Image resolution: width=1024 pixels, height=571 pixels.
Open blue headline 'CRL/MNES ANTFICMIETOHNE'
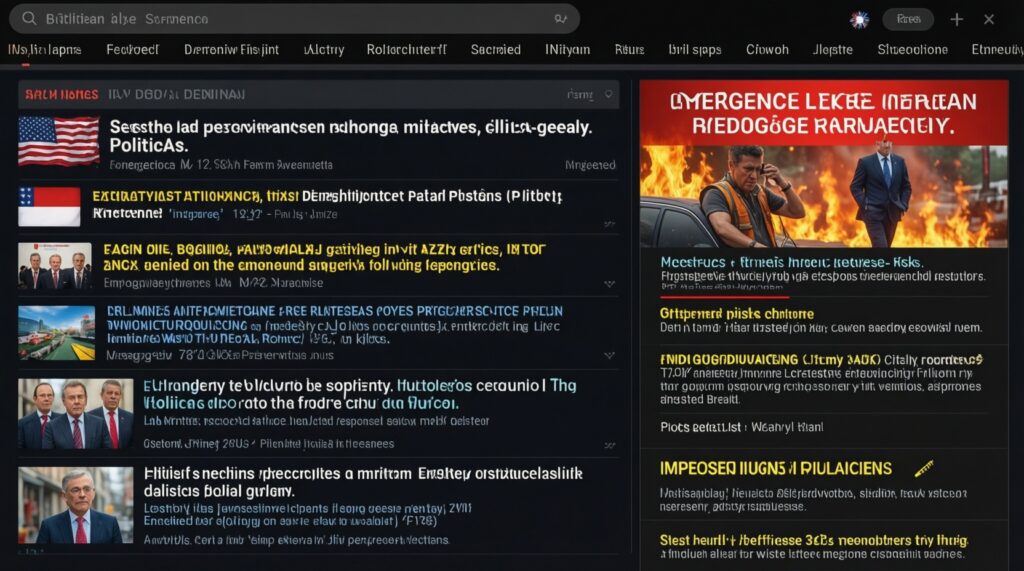[x=334, y=325]
